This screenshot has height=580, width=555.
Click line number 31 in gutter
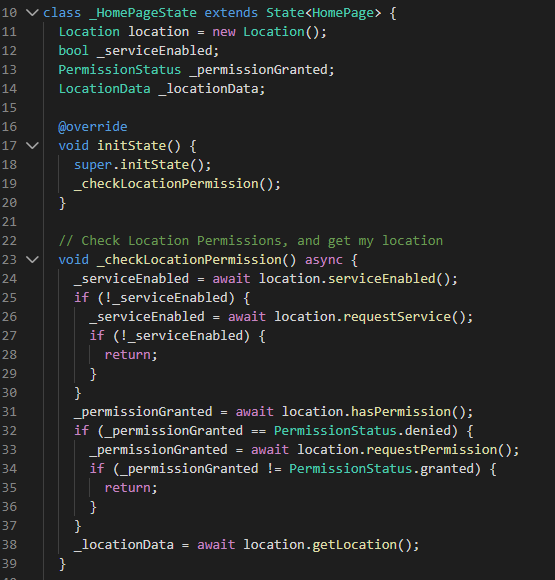pos(9,411)
